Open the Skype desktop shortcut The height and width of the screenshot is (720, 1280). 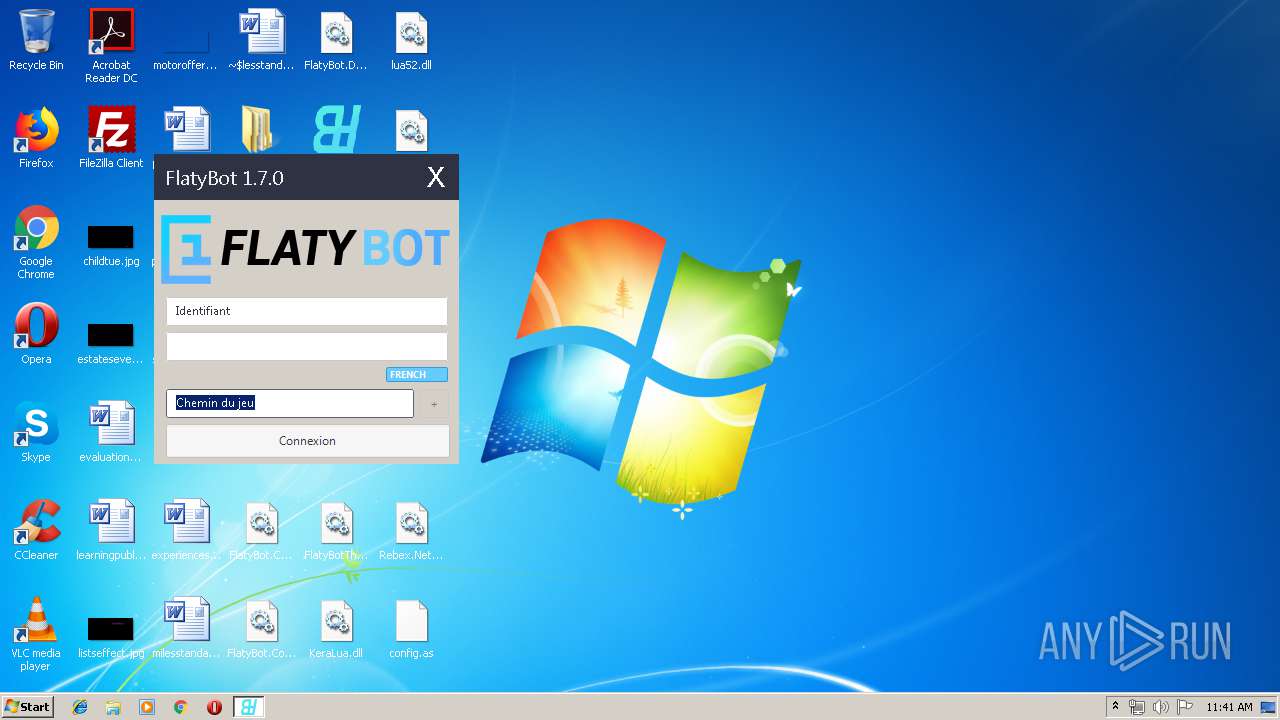click(36, 432)
